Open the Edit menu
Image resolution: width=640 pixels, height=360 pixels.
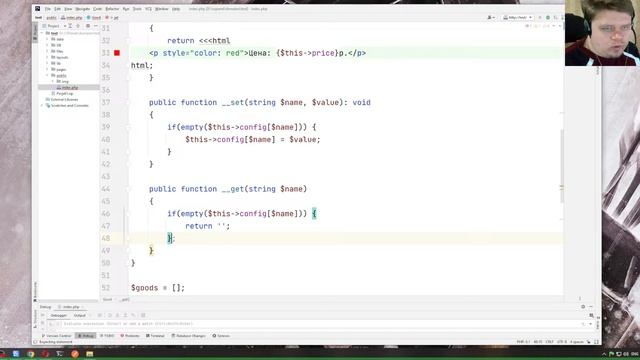pos(58,9)
